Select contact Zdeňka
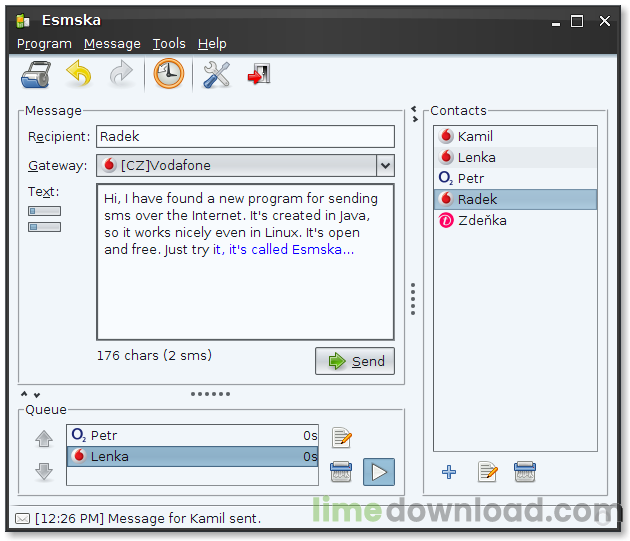 (x=515, y=220)
